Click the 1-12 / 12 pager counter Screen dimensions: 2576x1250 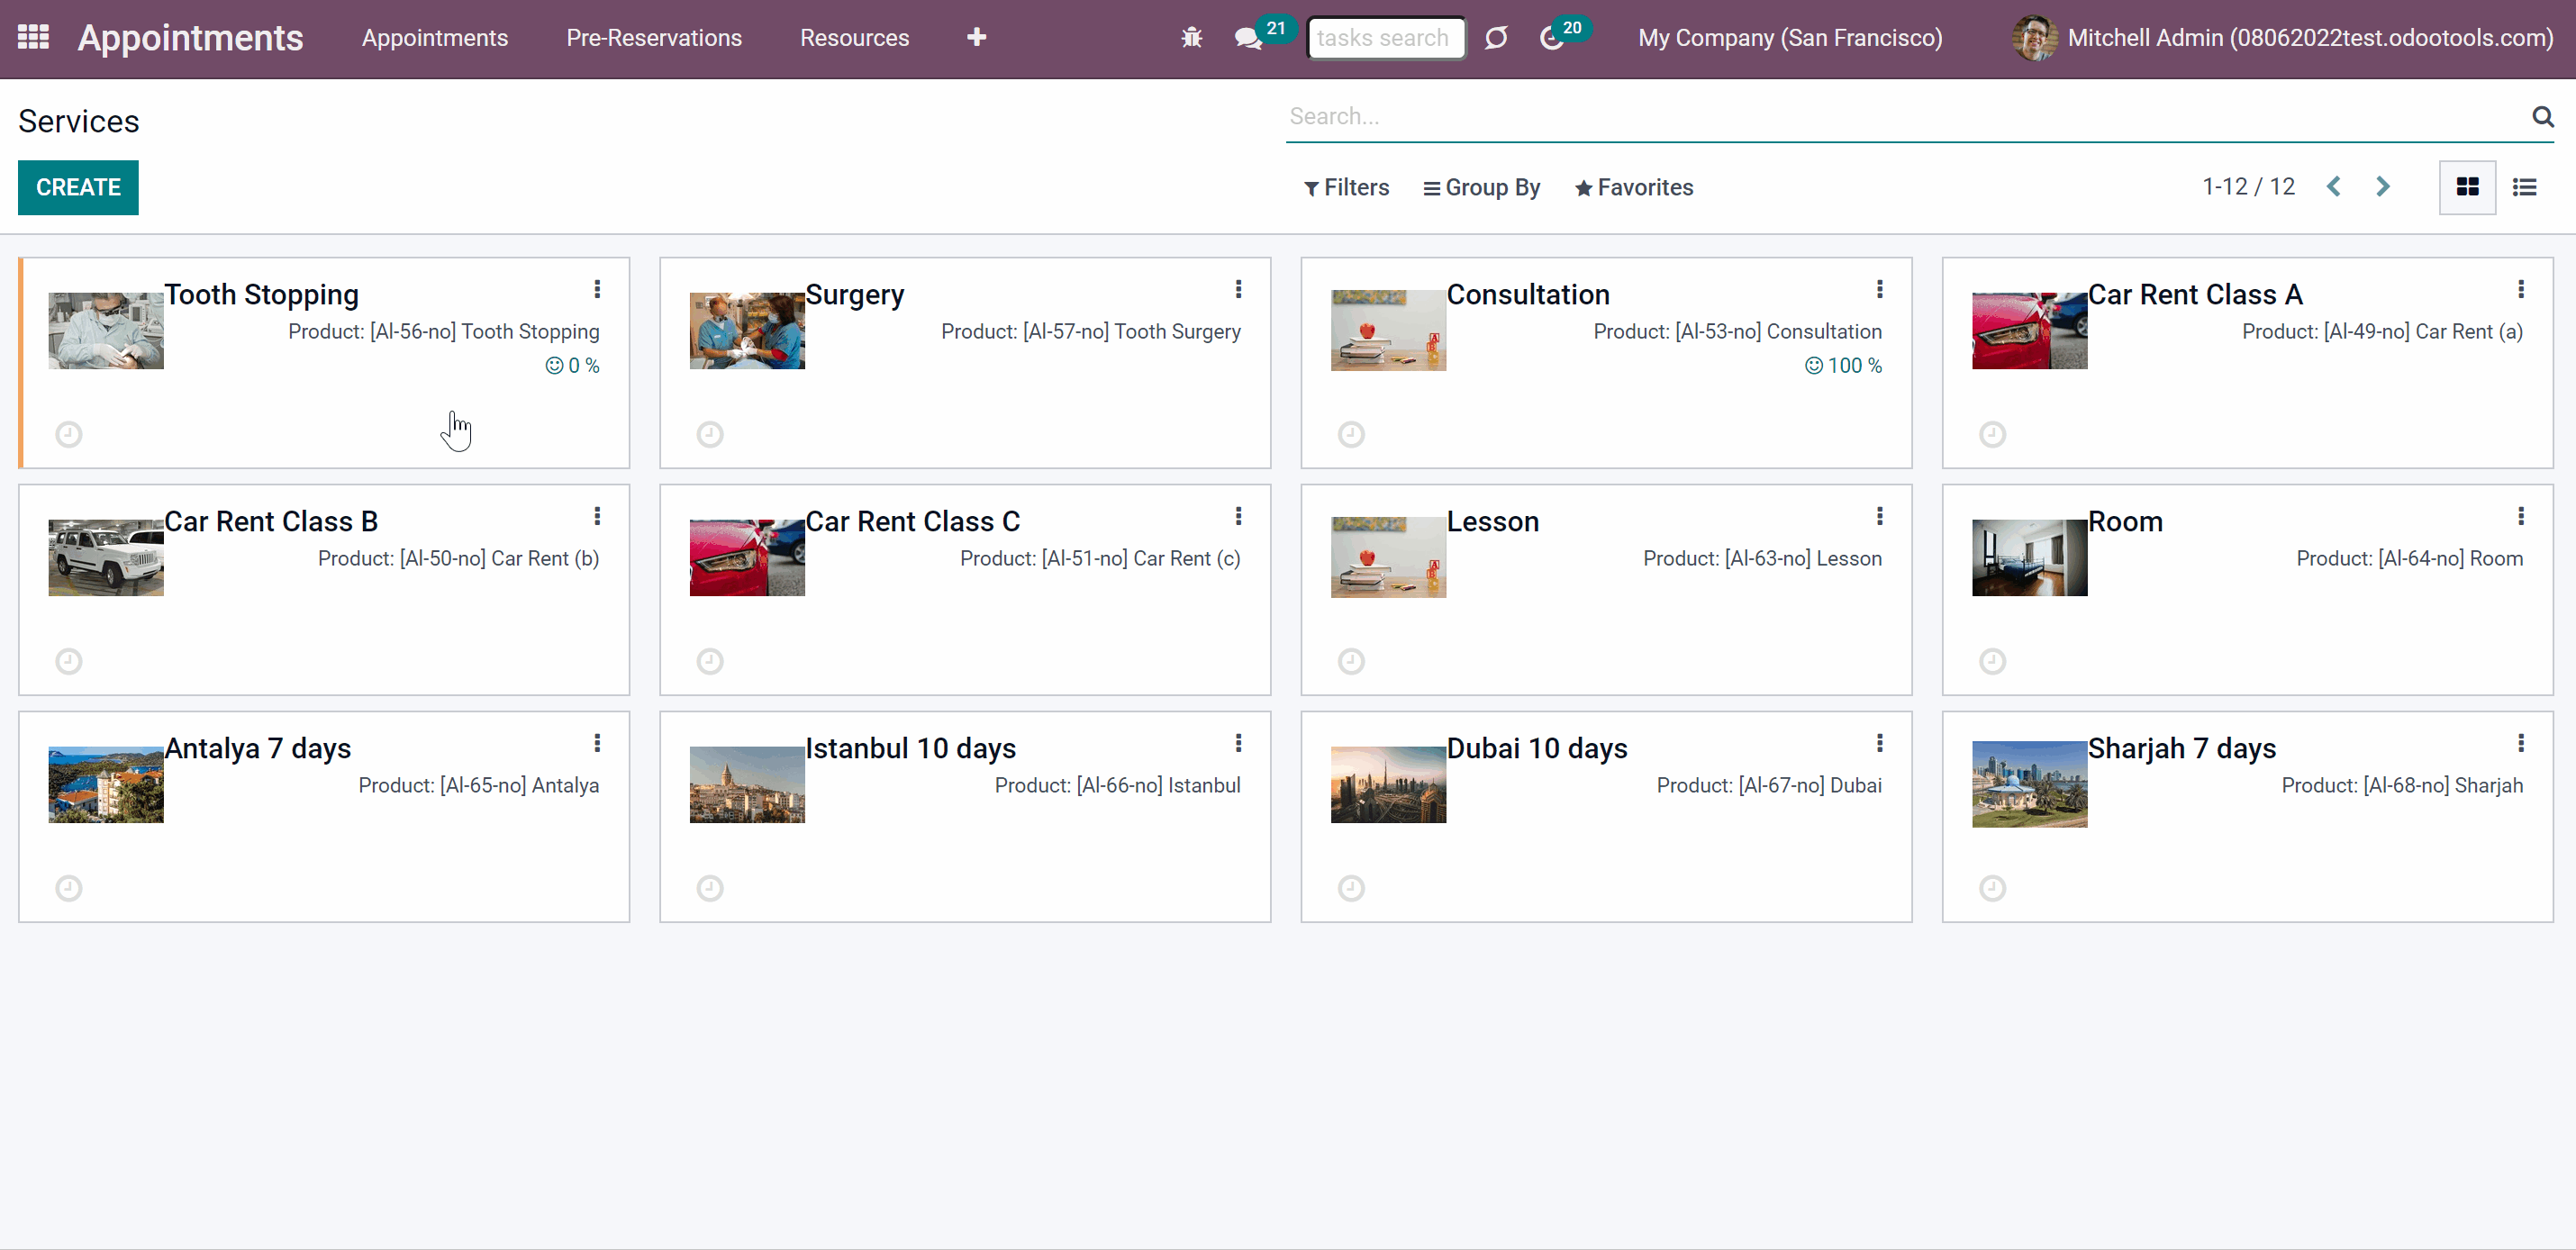[x=2248, y=187]
